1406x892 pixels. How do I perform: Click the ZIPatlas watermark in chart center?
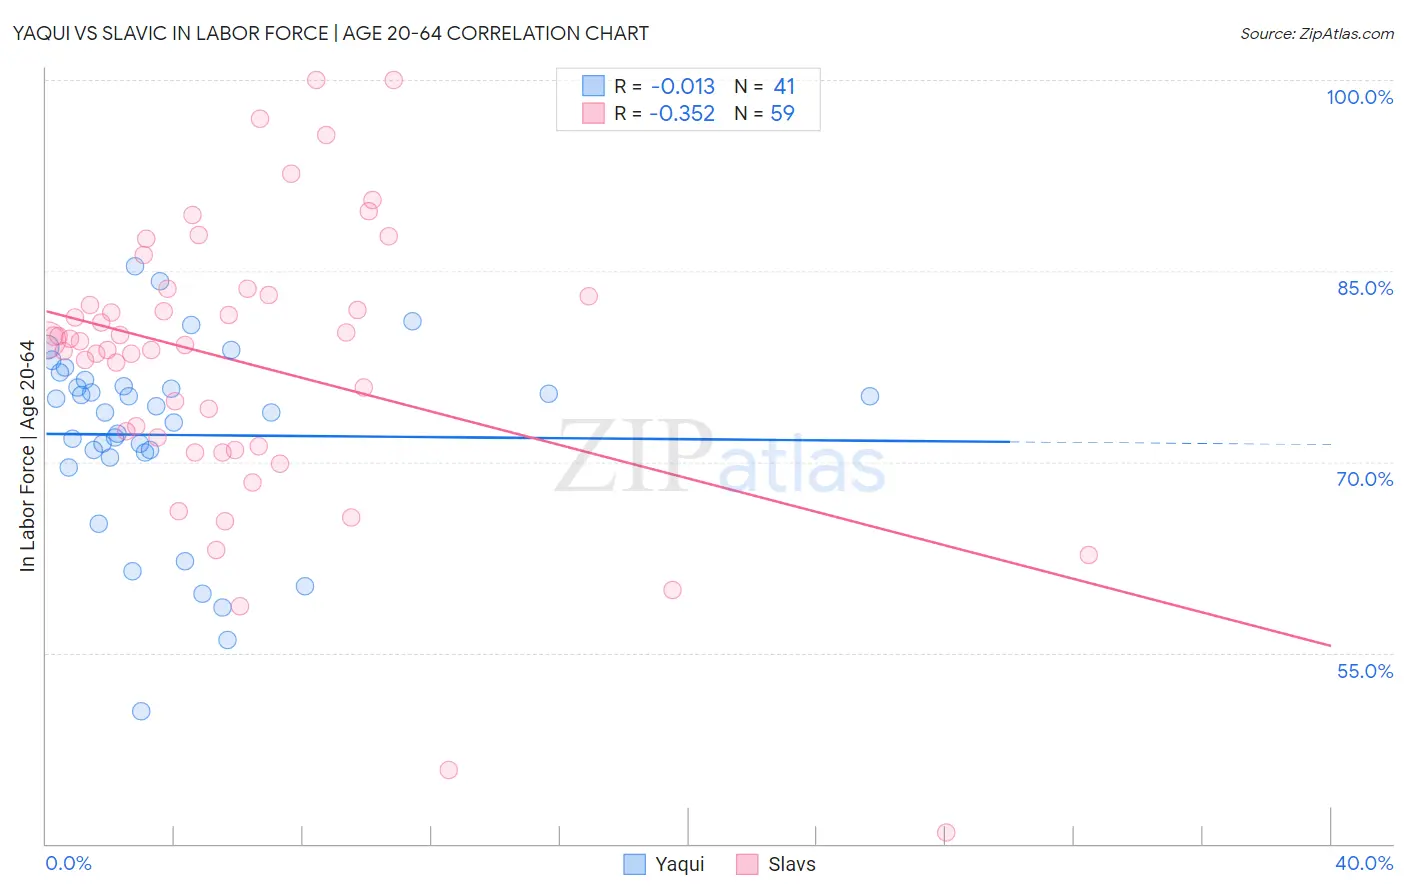tap(720, 457)
